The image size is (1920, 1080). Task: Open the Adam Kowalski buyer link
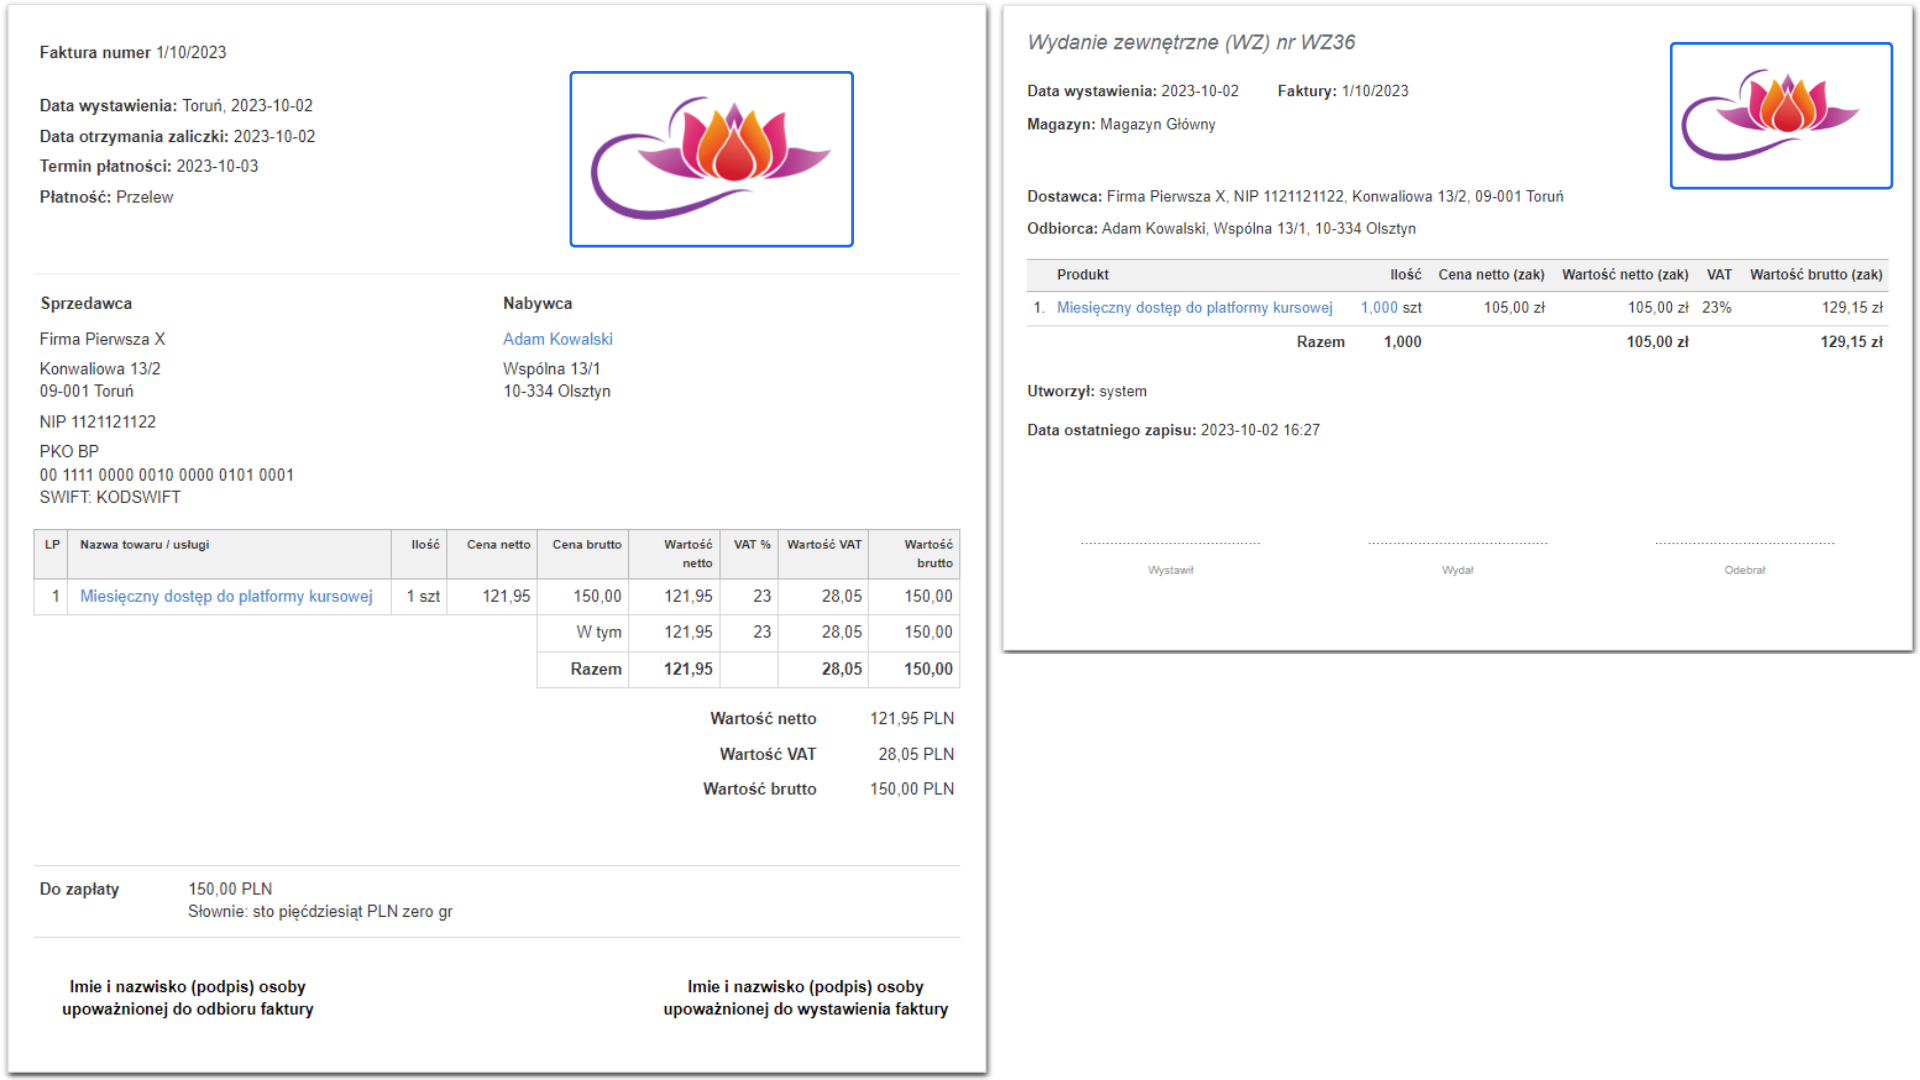(x=557, y=339)
